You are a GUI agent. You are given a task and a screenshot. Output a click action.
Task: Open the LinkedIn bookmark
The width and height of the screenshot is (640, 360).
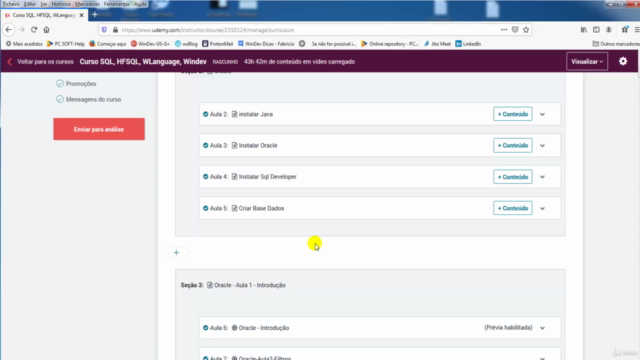coord(468,44)
